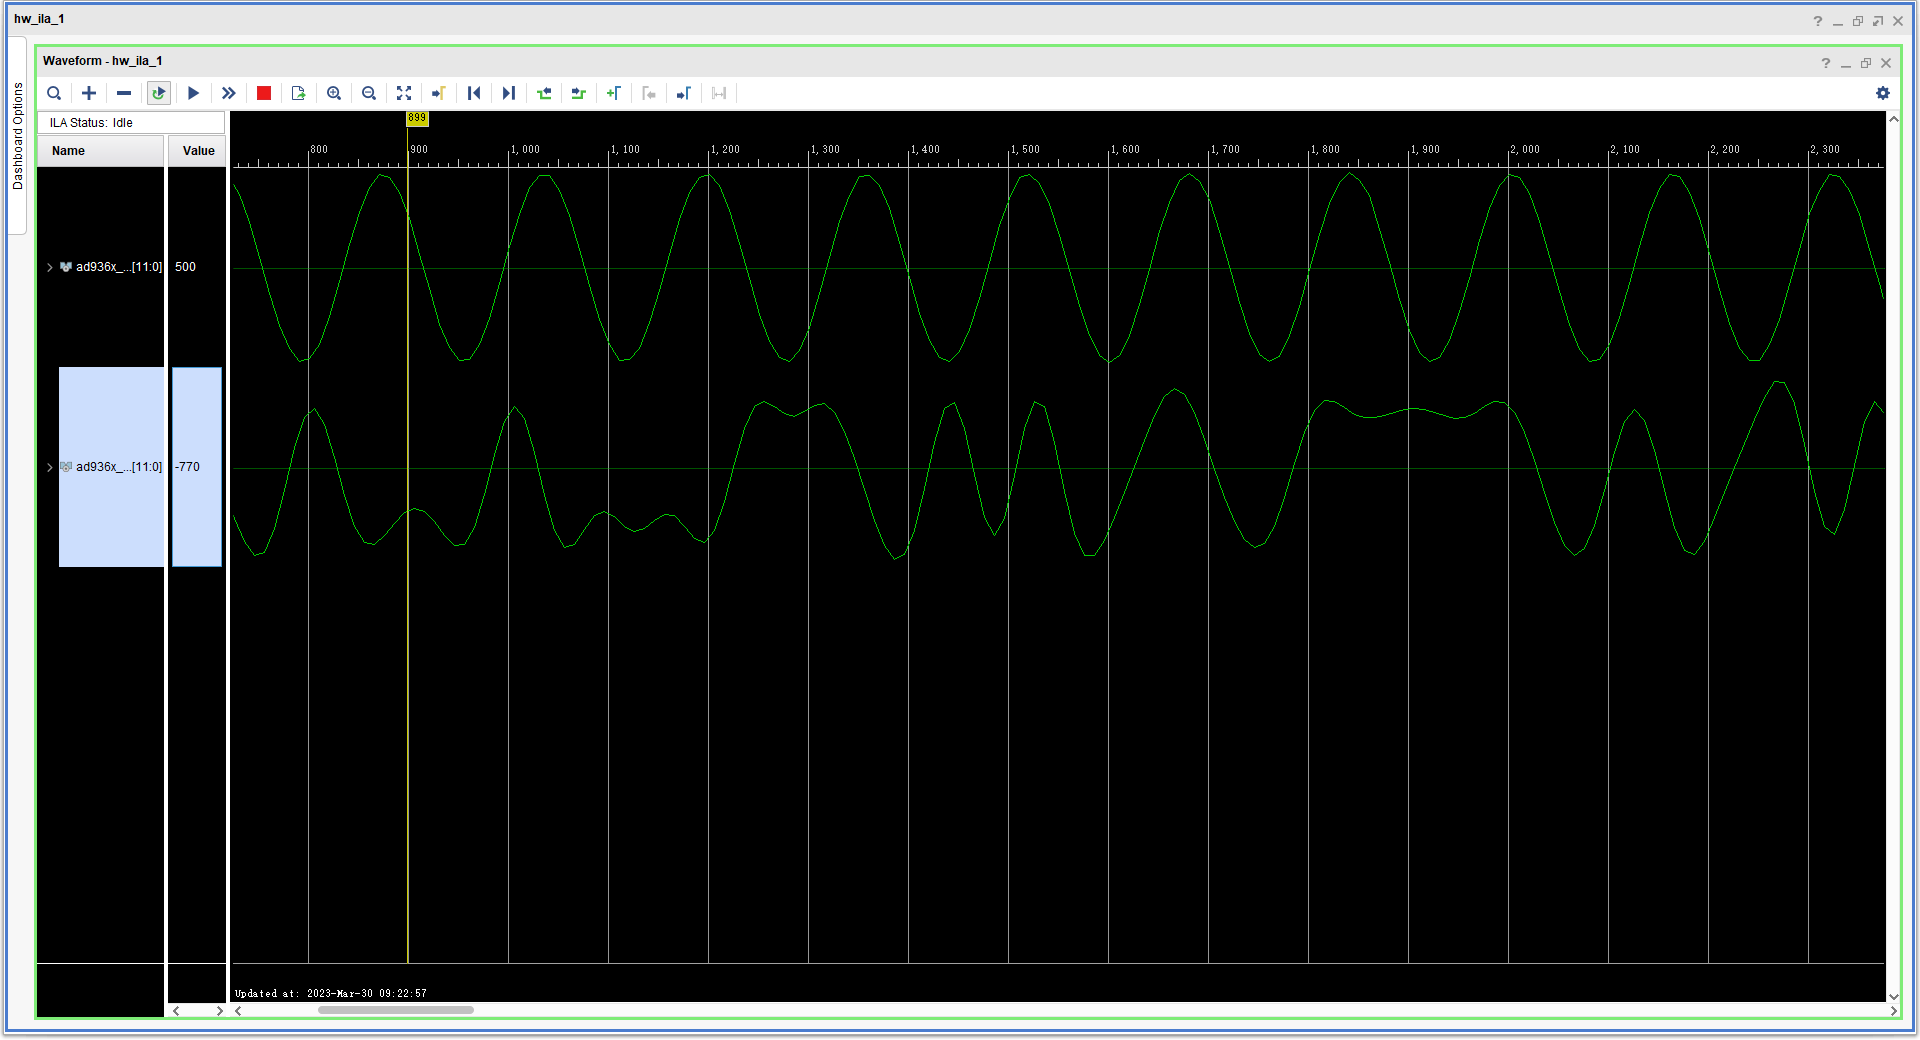
Task: Select highlighted ad936x signal row
Action: (111, 467)
